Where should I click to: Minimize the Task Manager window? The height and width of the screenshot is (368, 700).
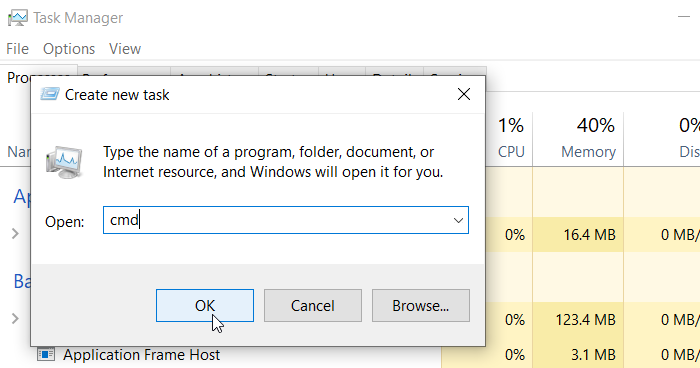pos(683,17)
